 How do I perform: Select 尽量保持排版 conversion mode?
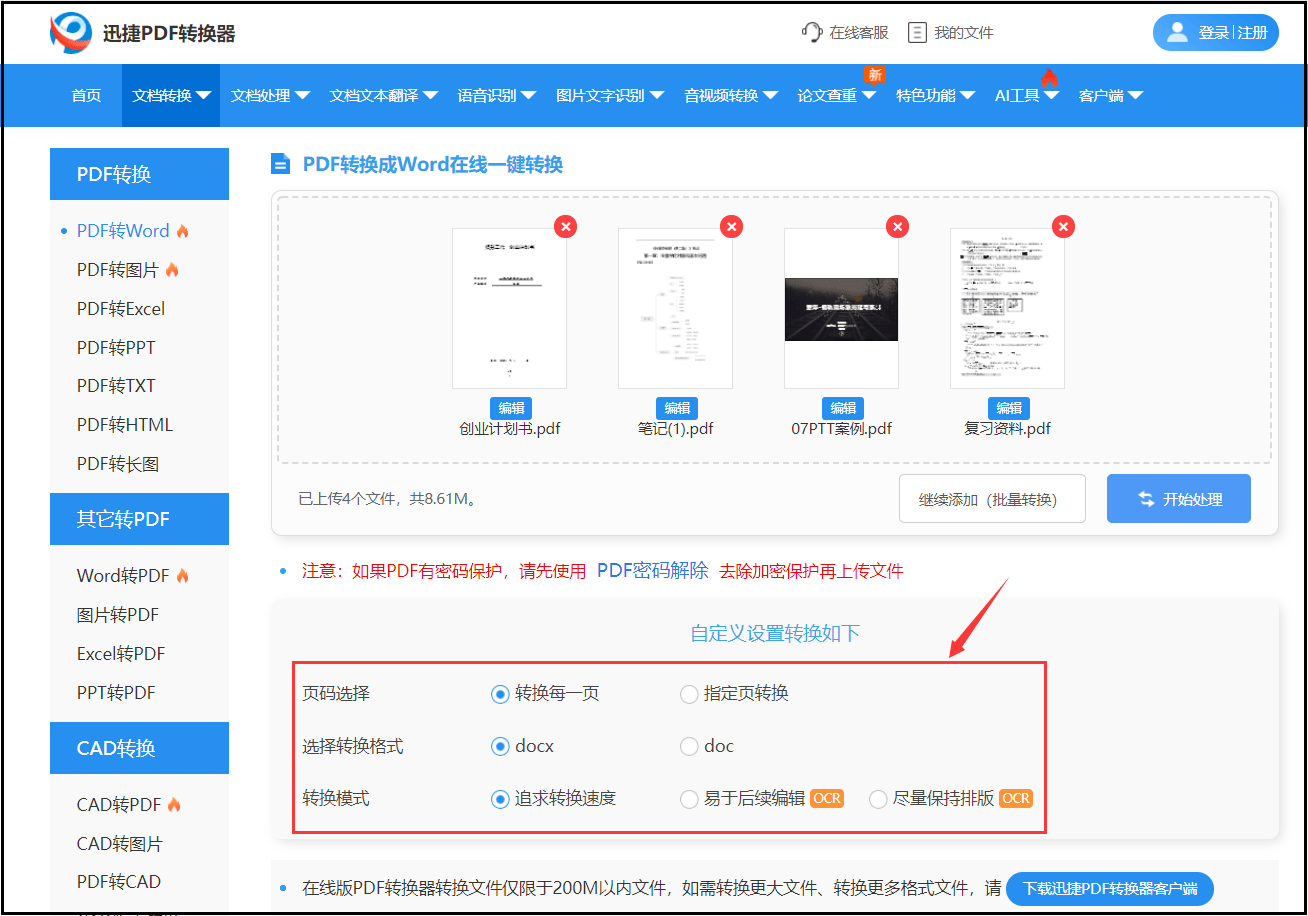[x=877, y=798]
